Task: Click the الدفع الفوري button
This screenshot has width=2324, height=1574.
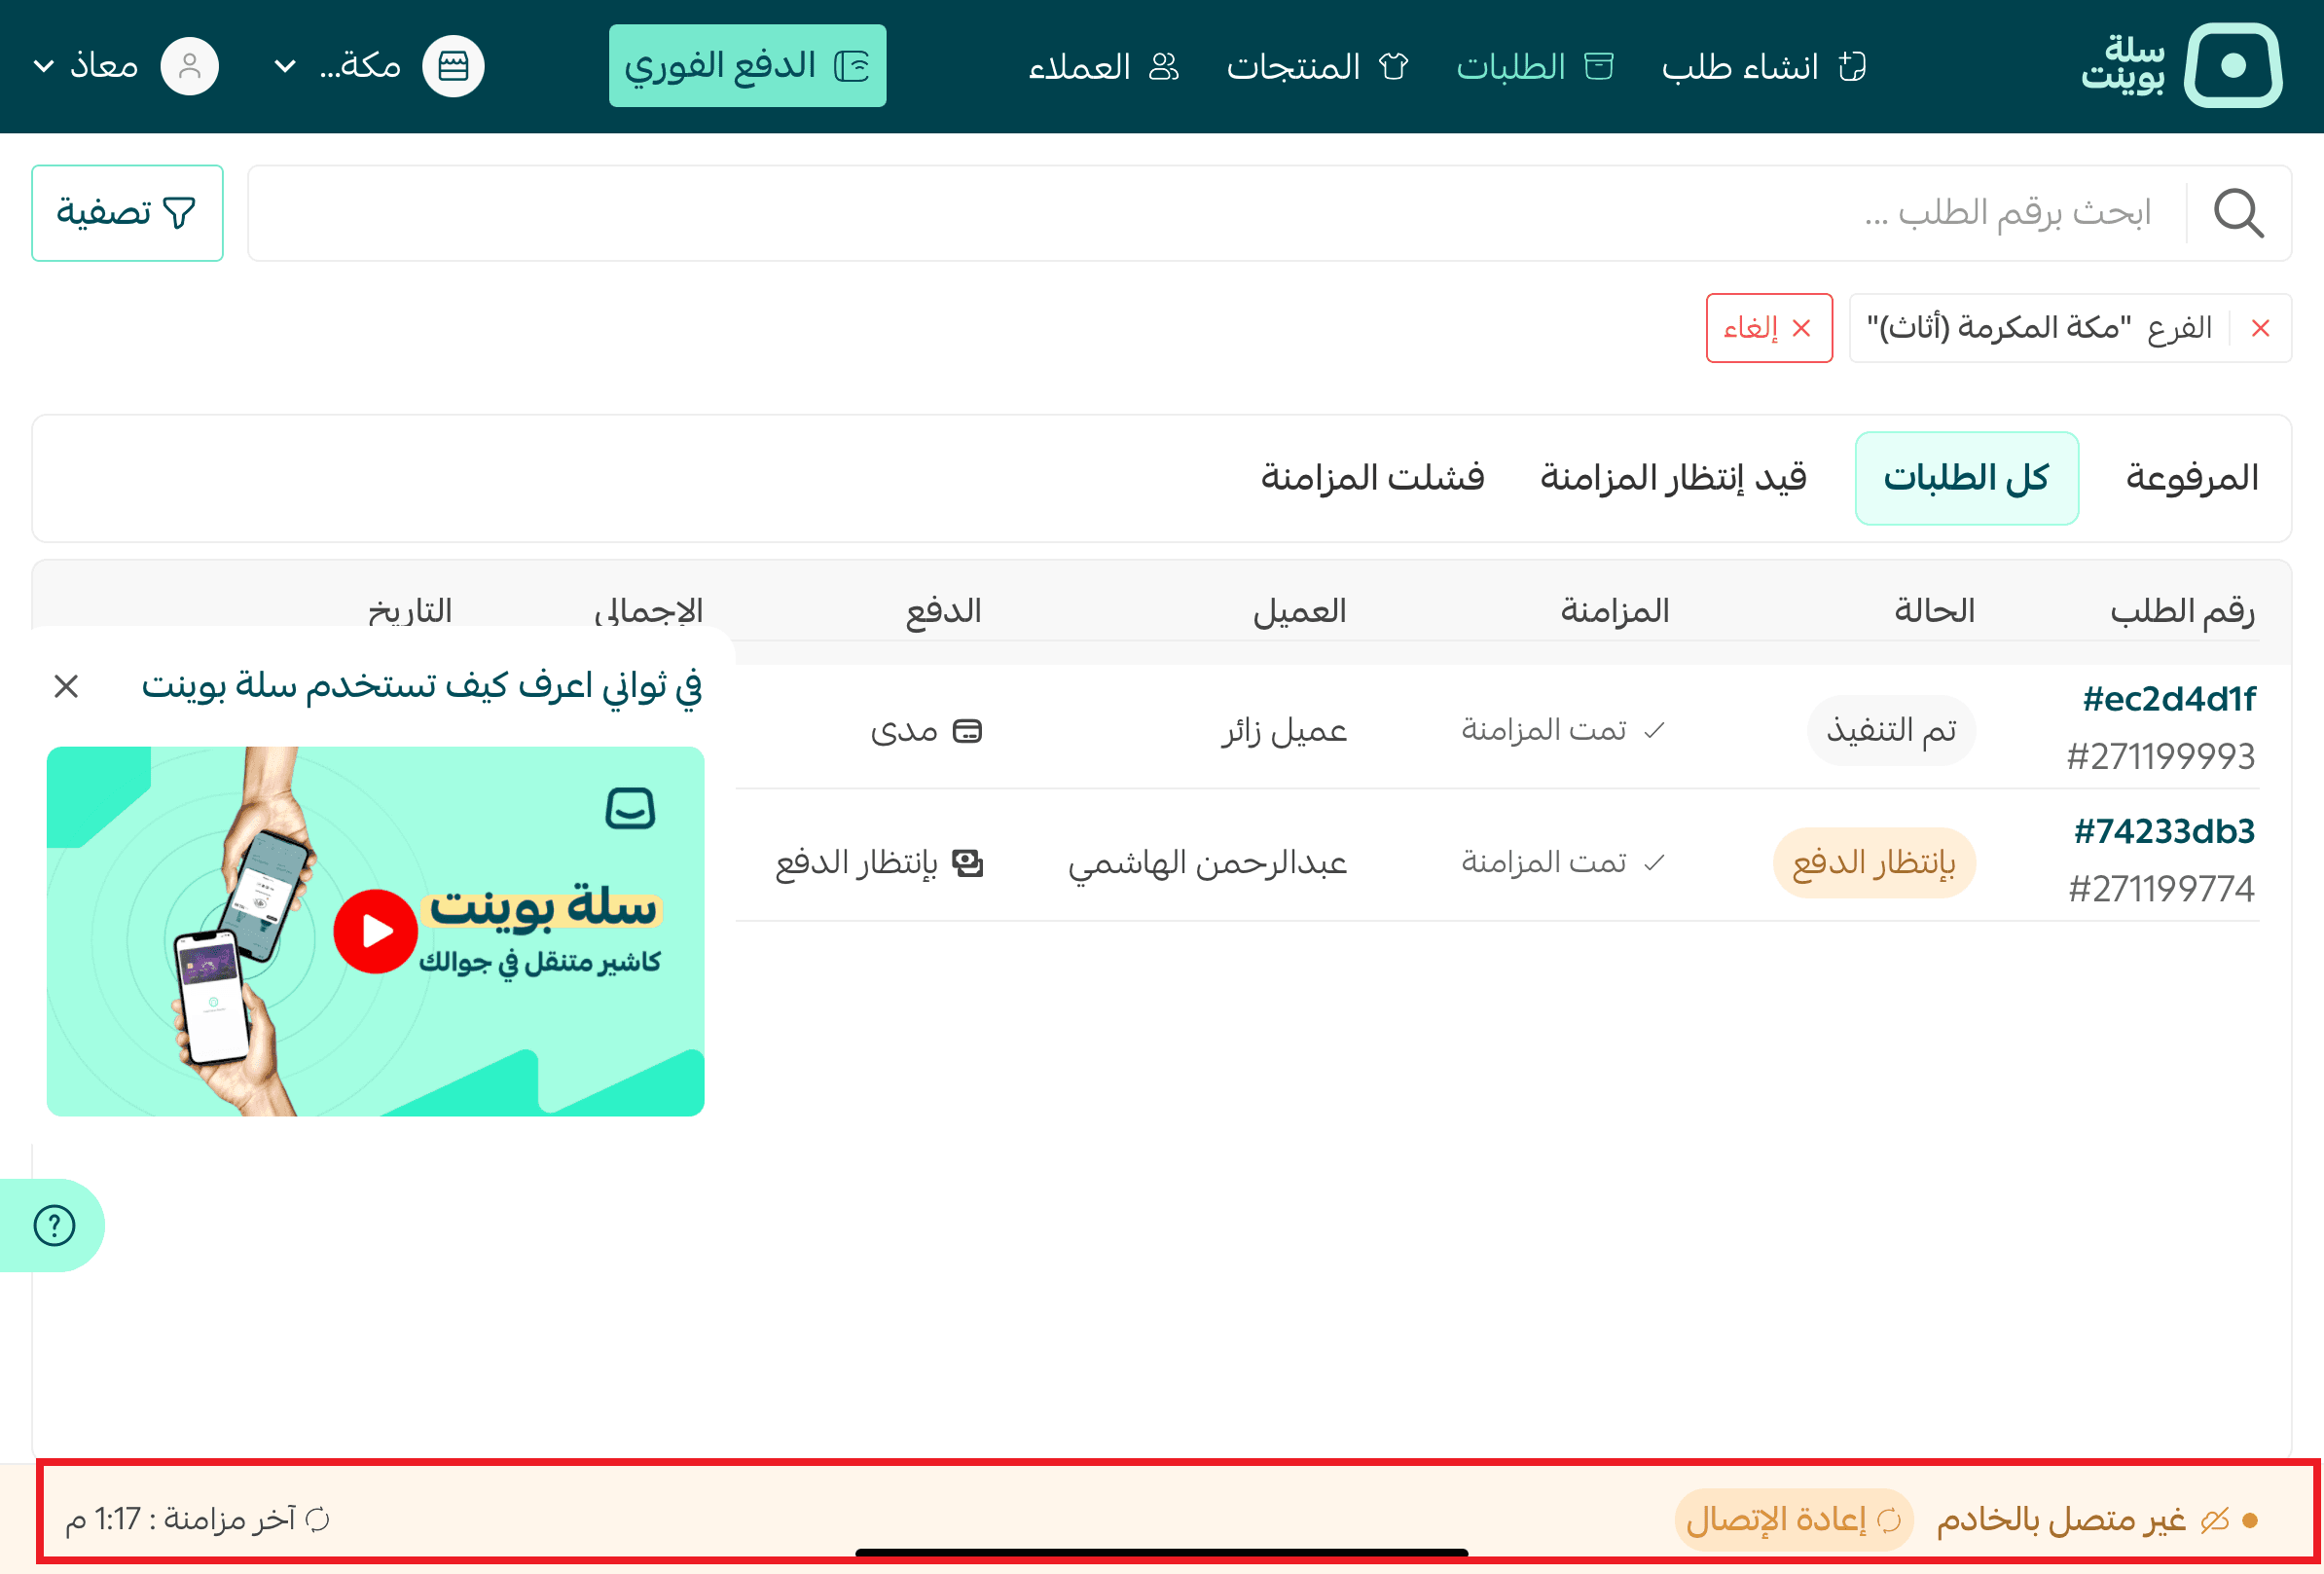Action: 747,66
